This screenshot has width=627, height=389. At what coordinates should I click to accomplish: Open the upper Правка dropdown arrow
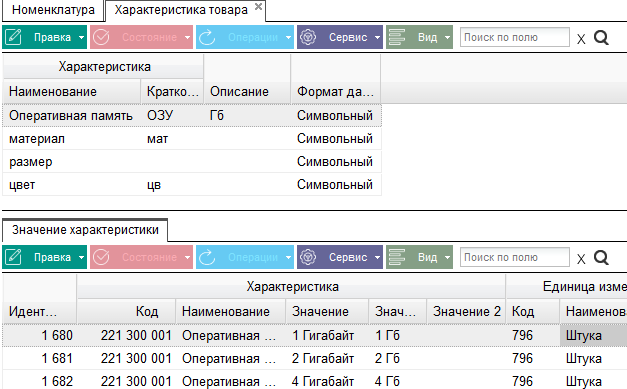click(x=81, y=38)
